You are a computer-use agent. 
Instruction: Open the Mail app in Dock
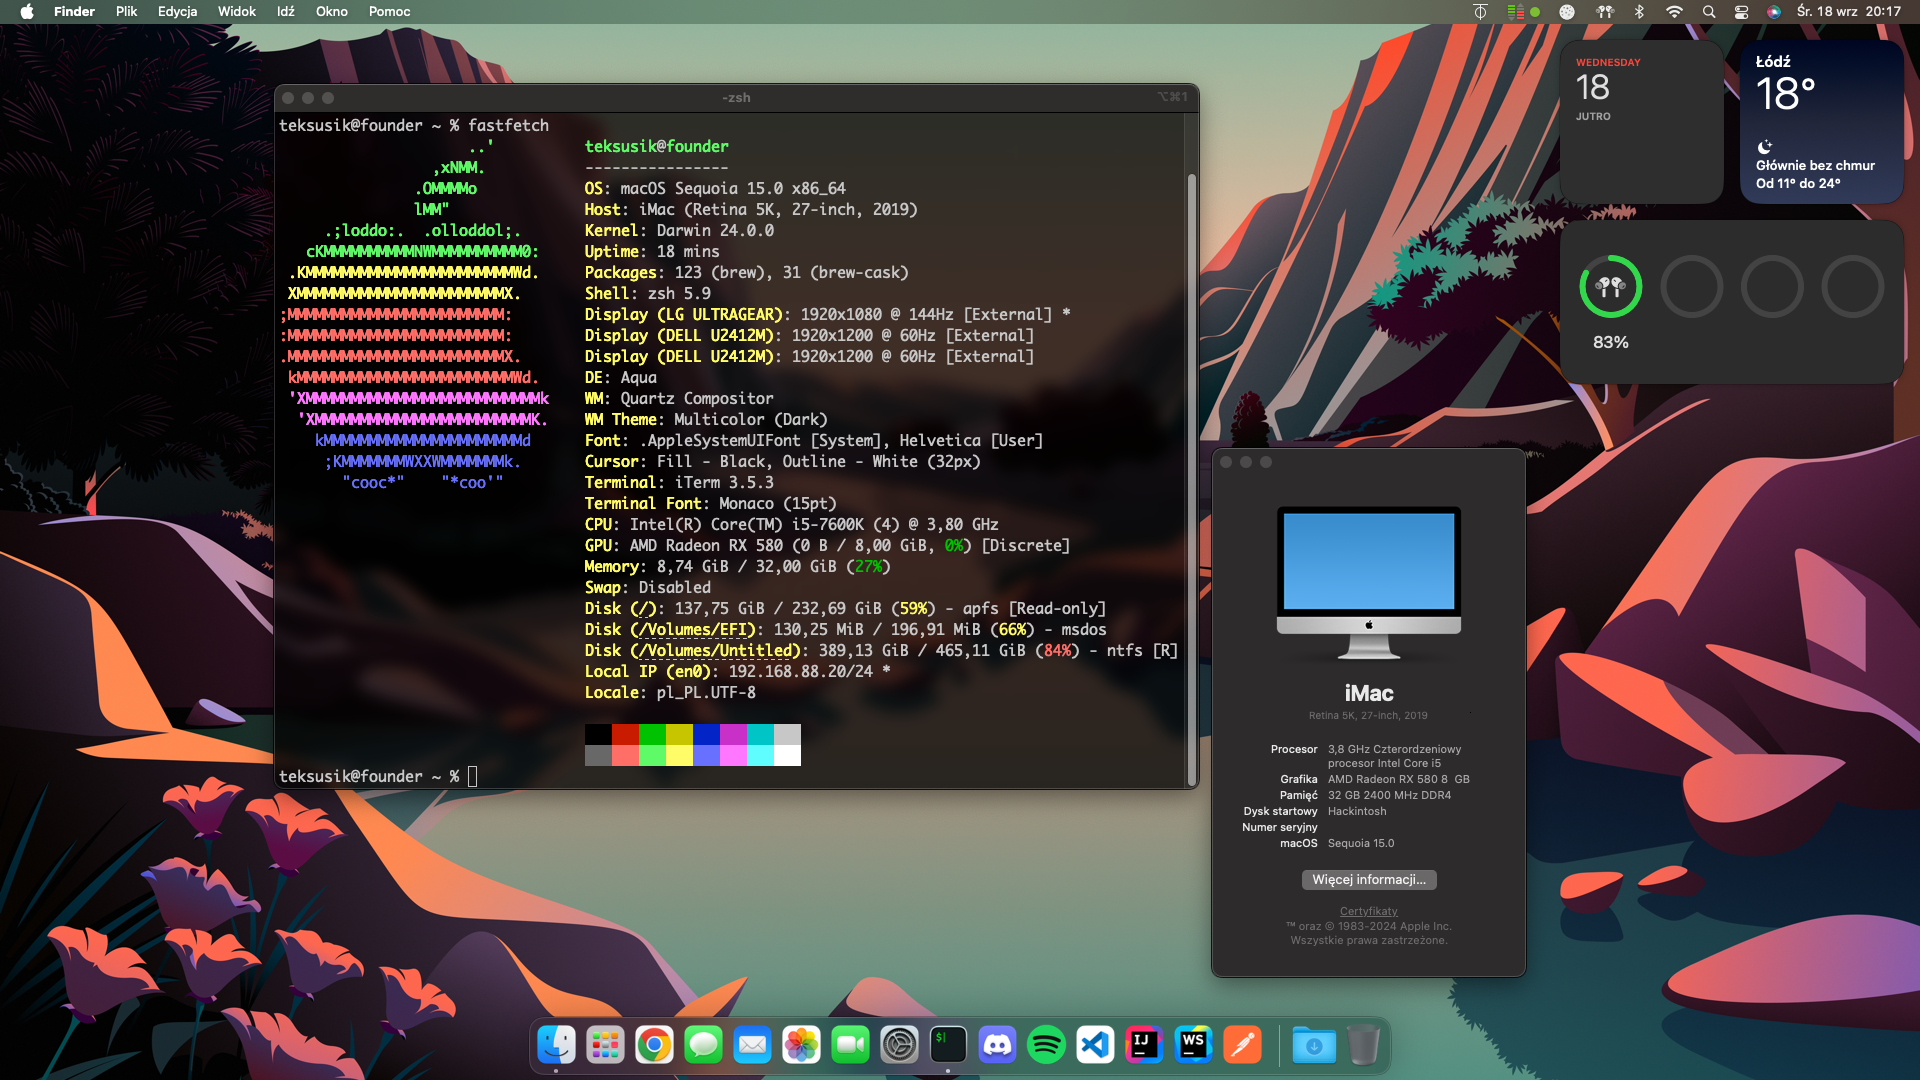pos(752,1045)
